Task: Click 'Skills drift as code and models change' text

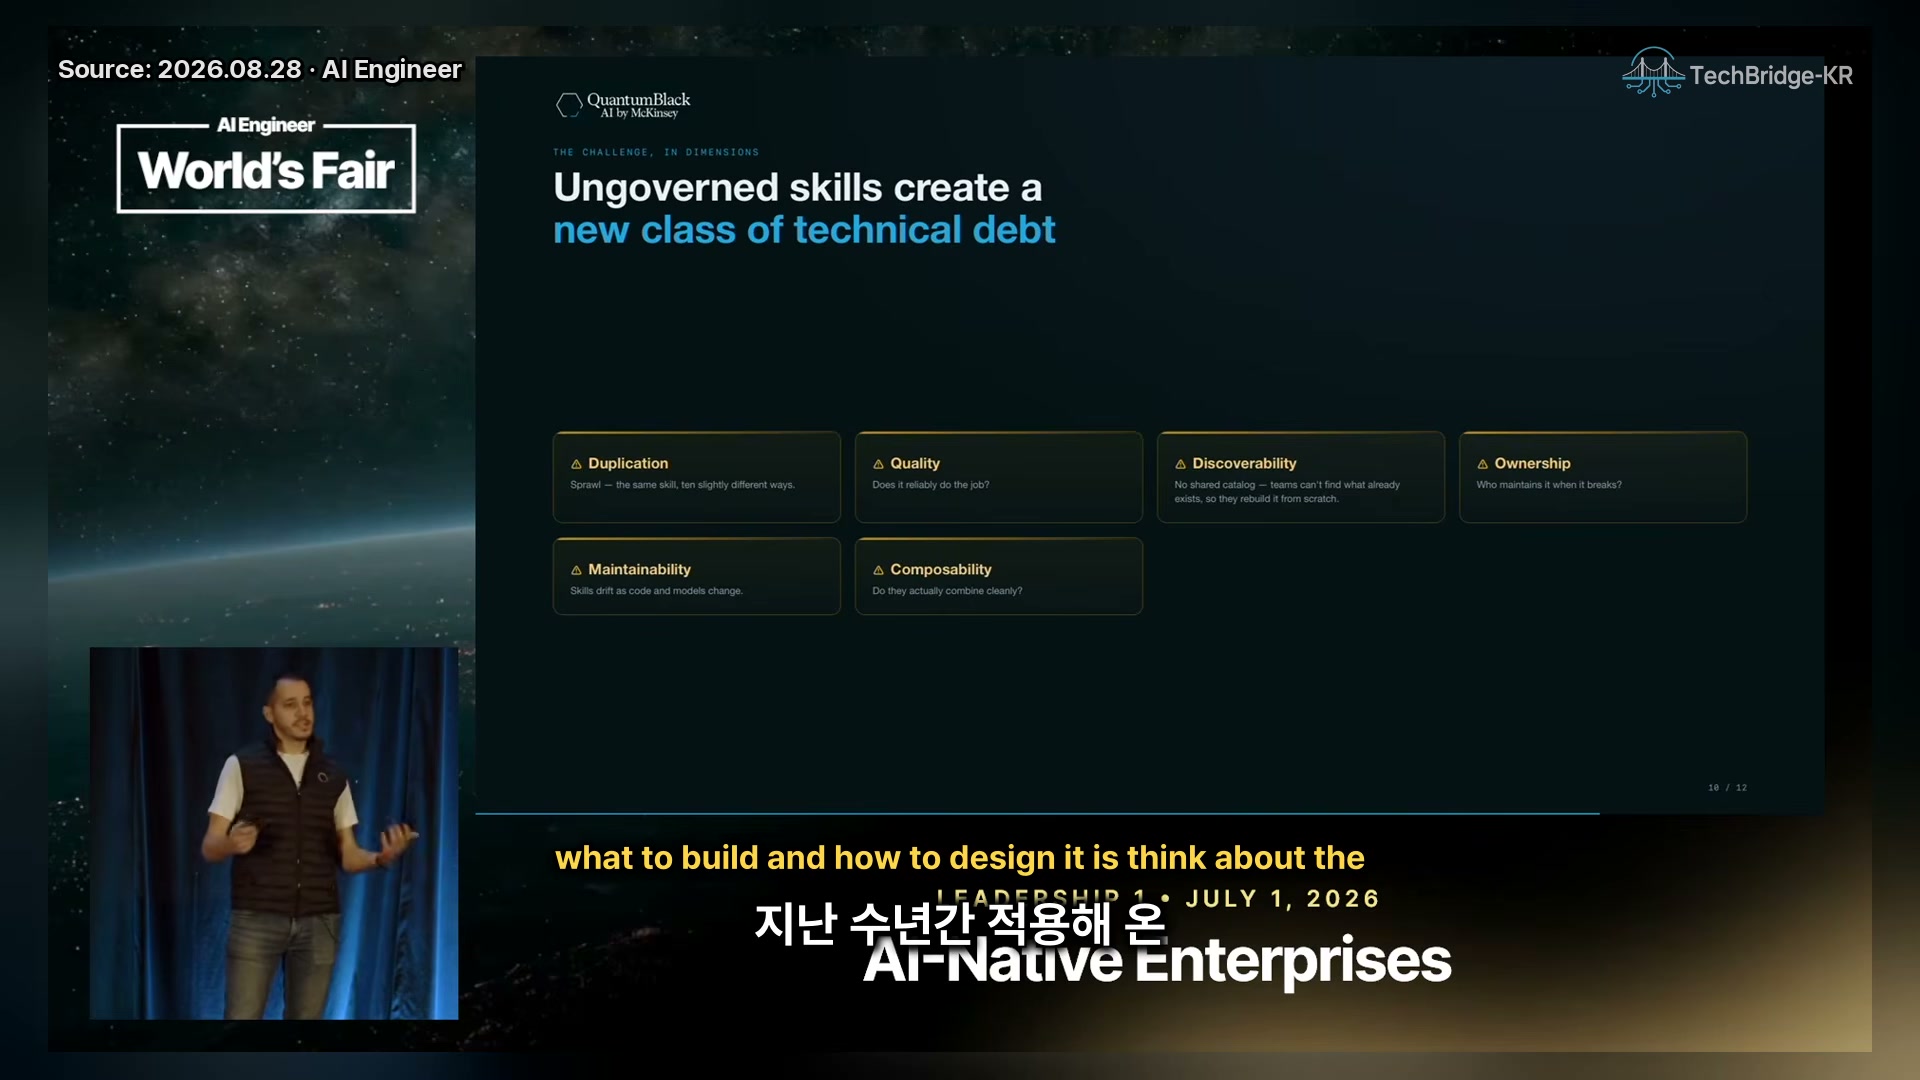Action: 656,591
